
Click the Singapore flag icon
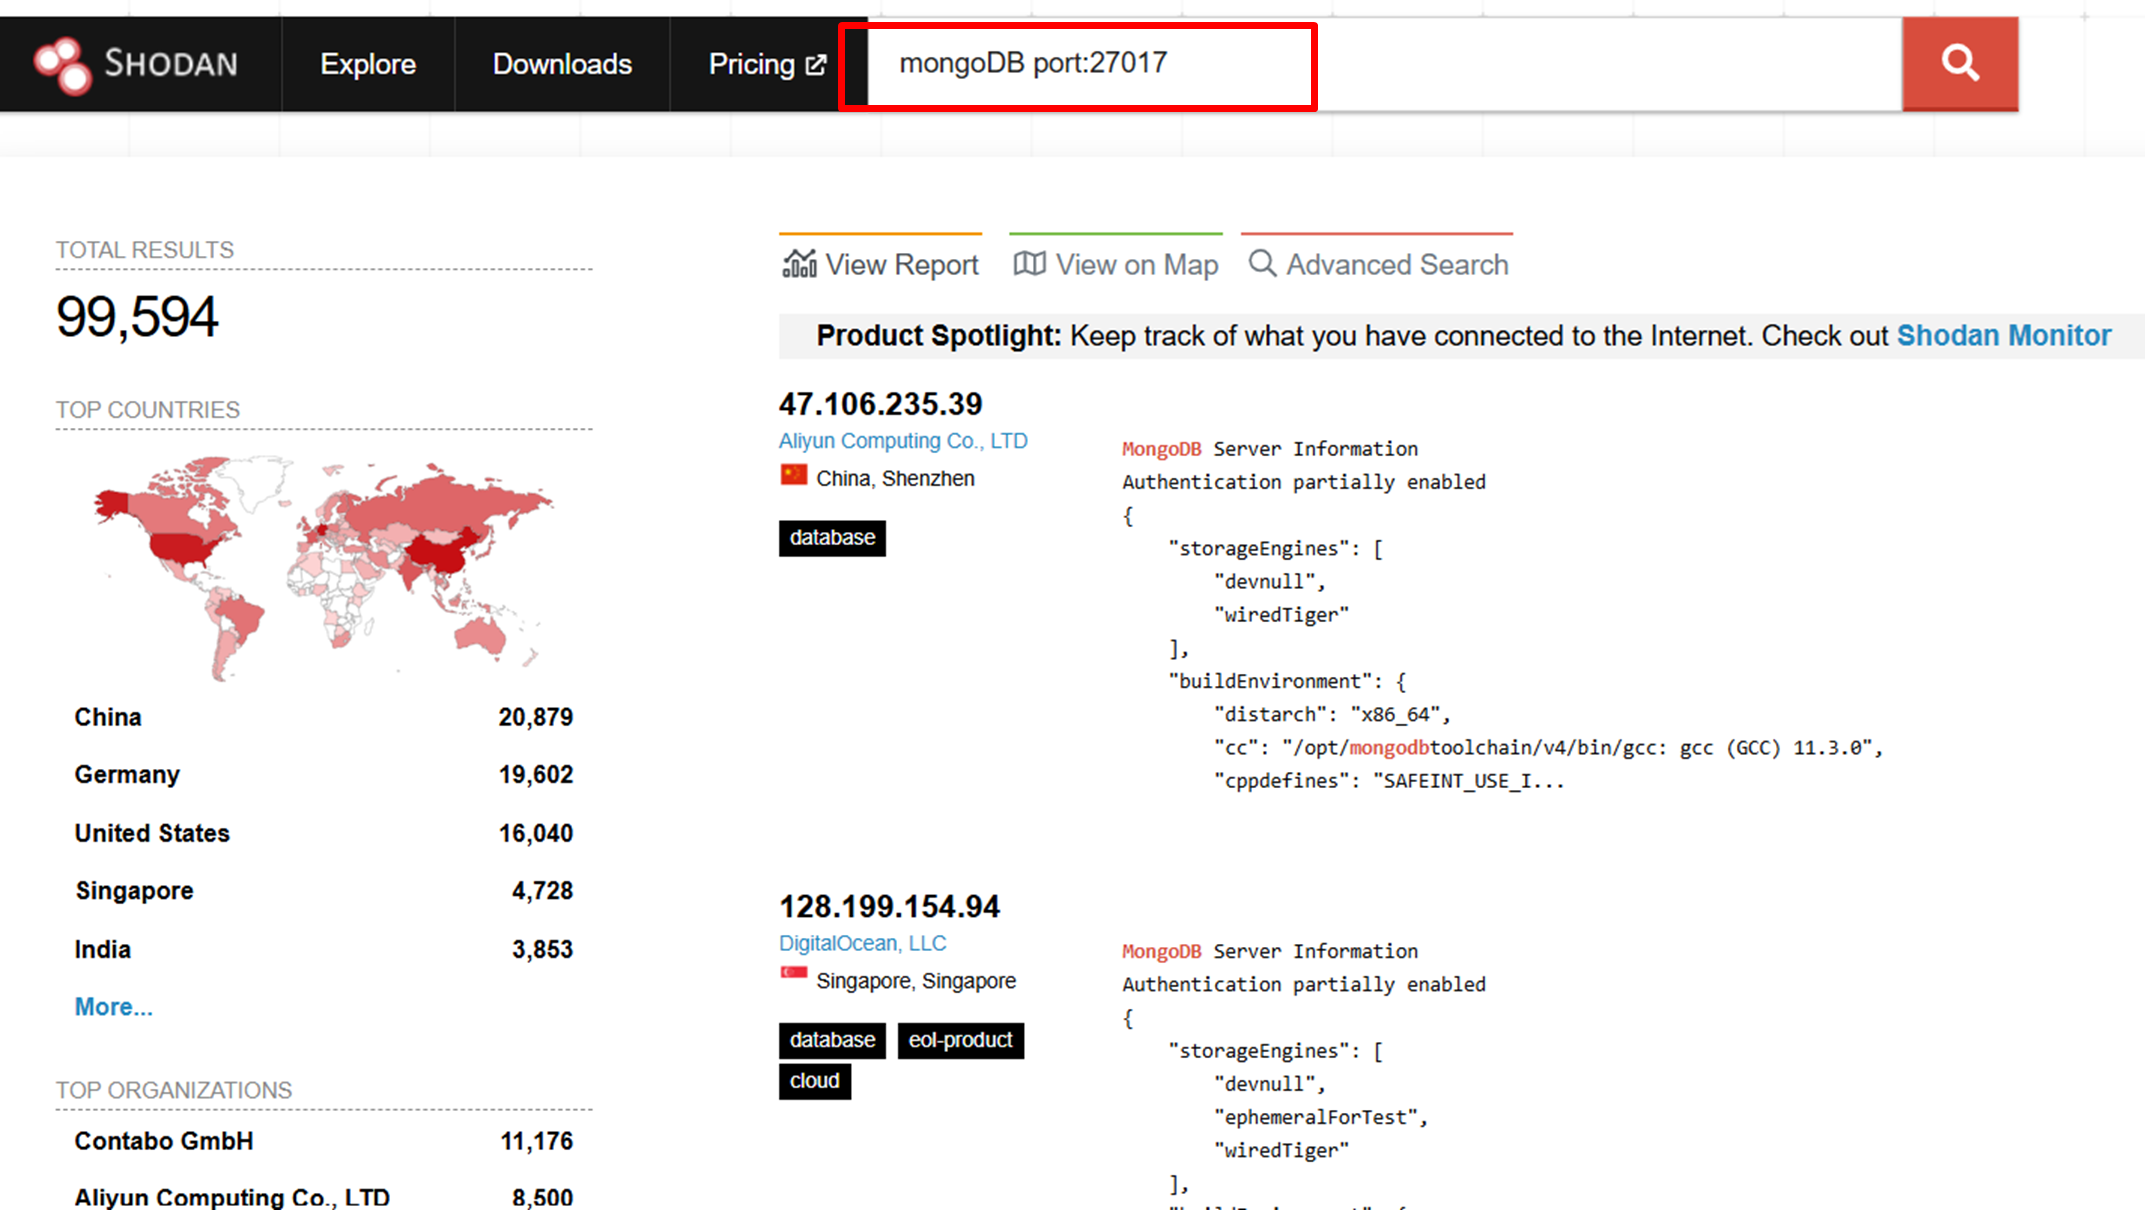click(x=793, y=974)
